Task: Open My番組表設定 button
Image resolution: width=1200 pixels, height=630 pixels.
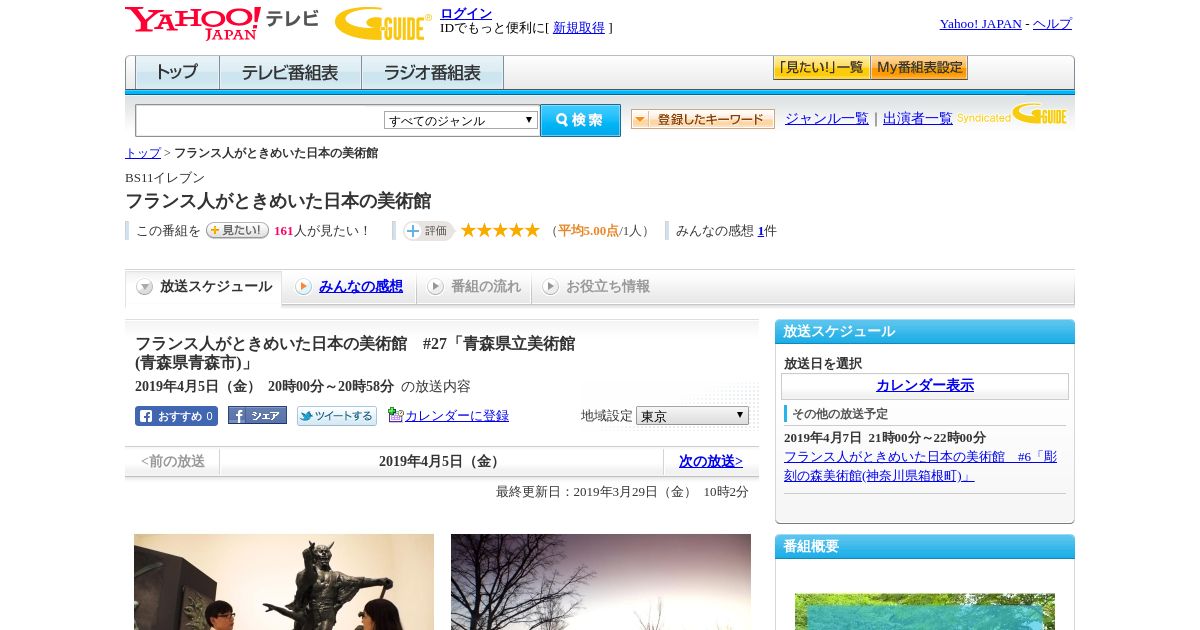Action: (x=919, y=68)
